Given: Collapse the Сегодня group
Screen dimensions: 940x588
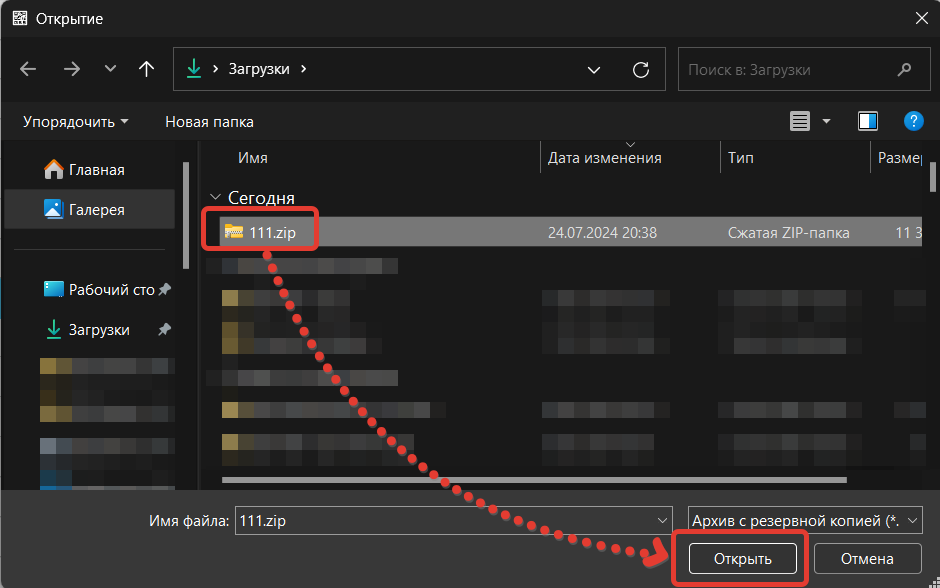Looking at the screenshot, I should (215, 198).
